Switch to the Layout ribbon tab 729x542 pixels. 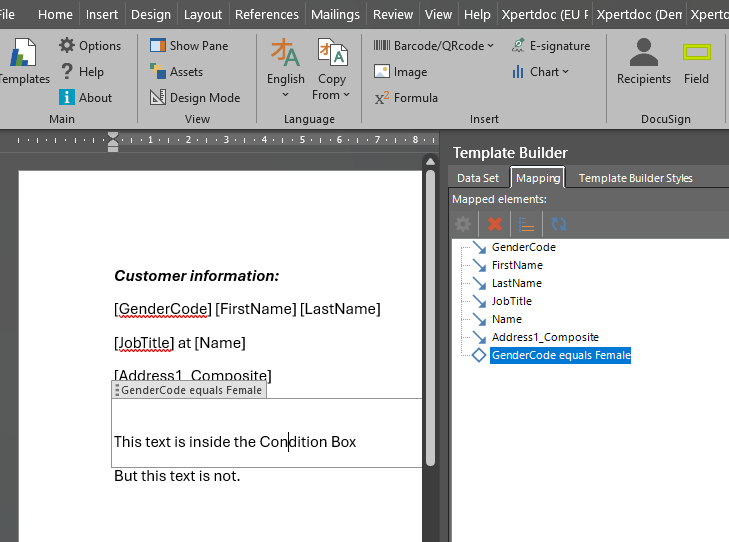[203, 14]
